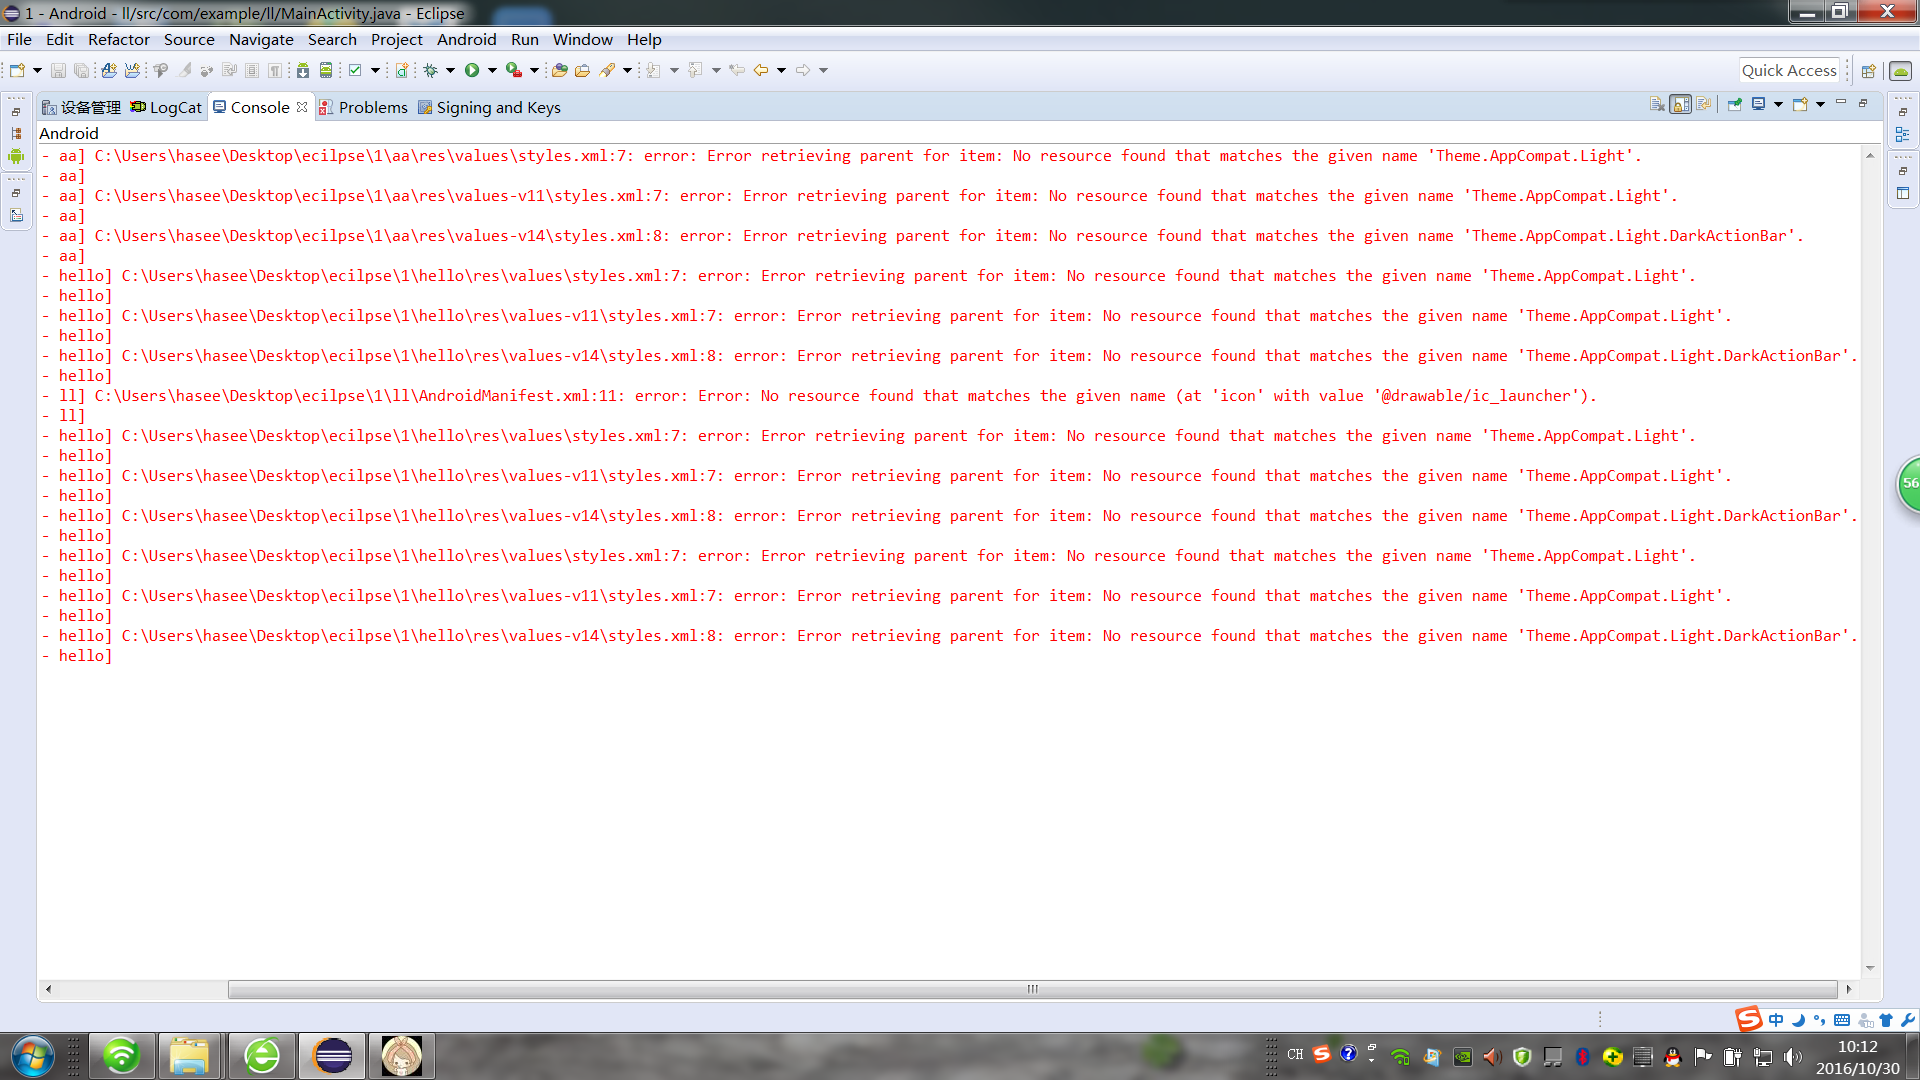Click the Open Perspective icon
1920x1080 pixels.
tap(1868, 71)
